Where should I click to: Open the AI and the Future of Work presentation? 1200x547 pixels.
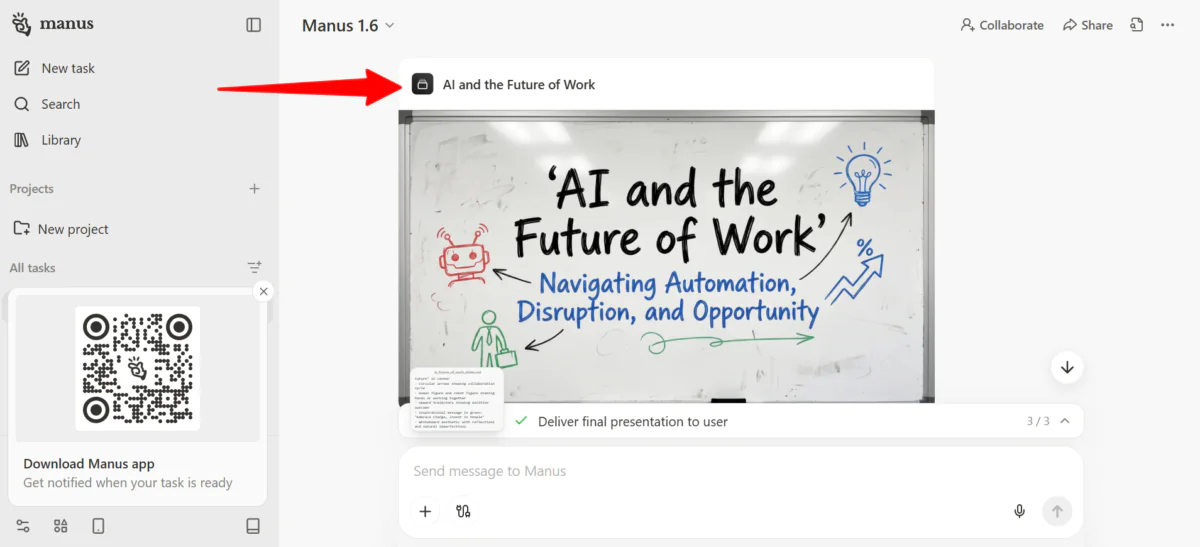pyautogui.click(x=518, y=85)
